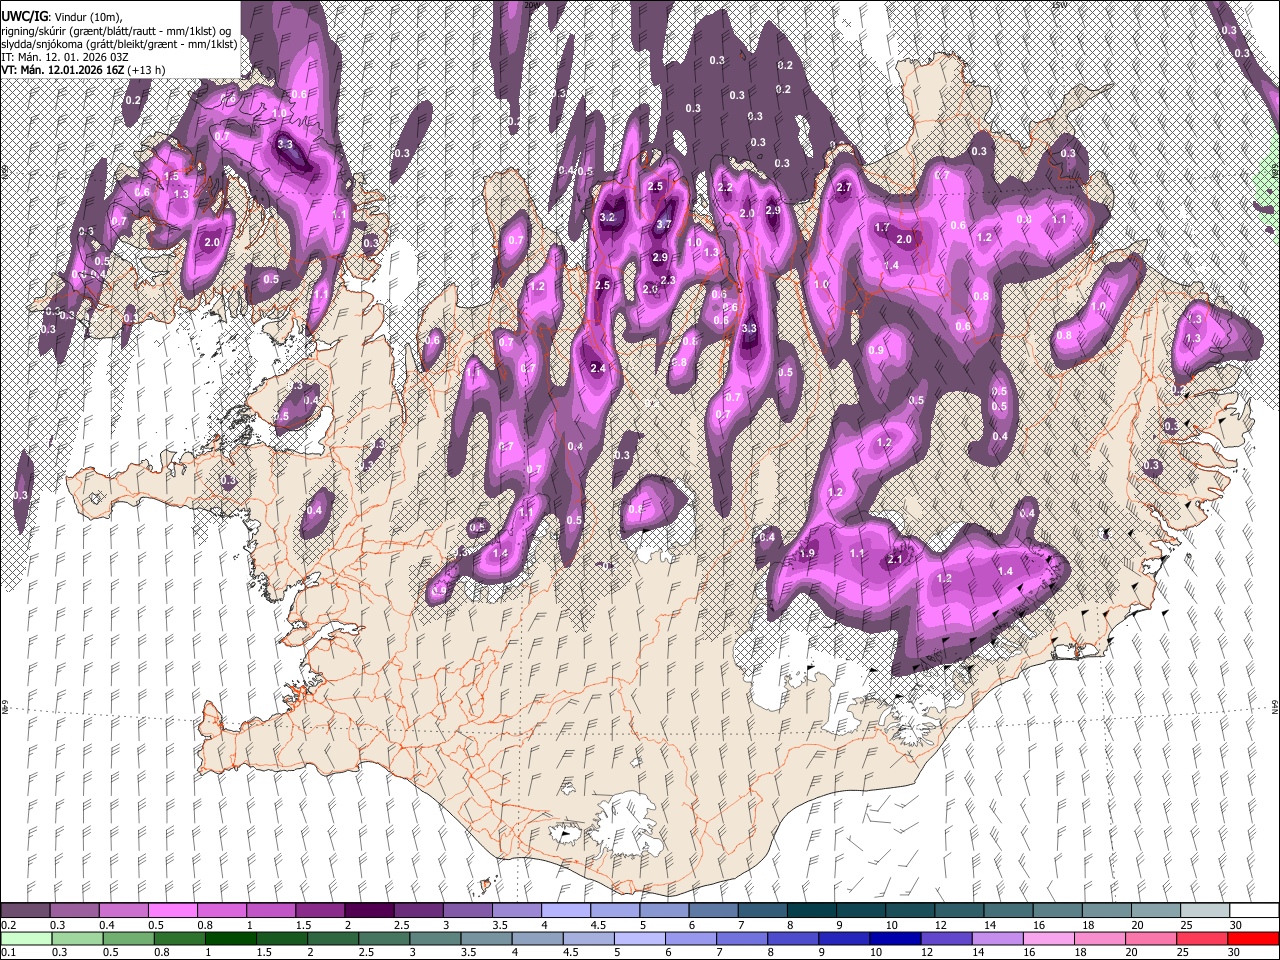The image size is (1280, 960).
Task: Select the lower scale's 20 hot pink swatch
Action: point(1150,938)
